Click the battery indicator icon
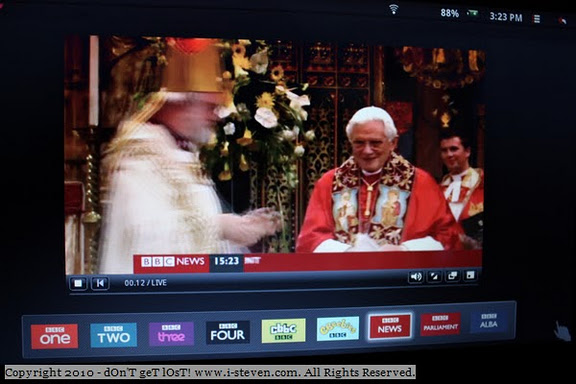This screenshot has height=384, width=576. click(x=472, y=13)
